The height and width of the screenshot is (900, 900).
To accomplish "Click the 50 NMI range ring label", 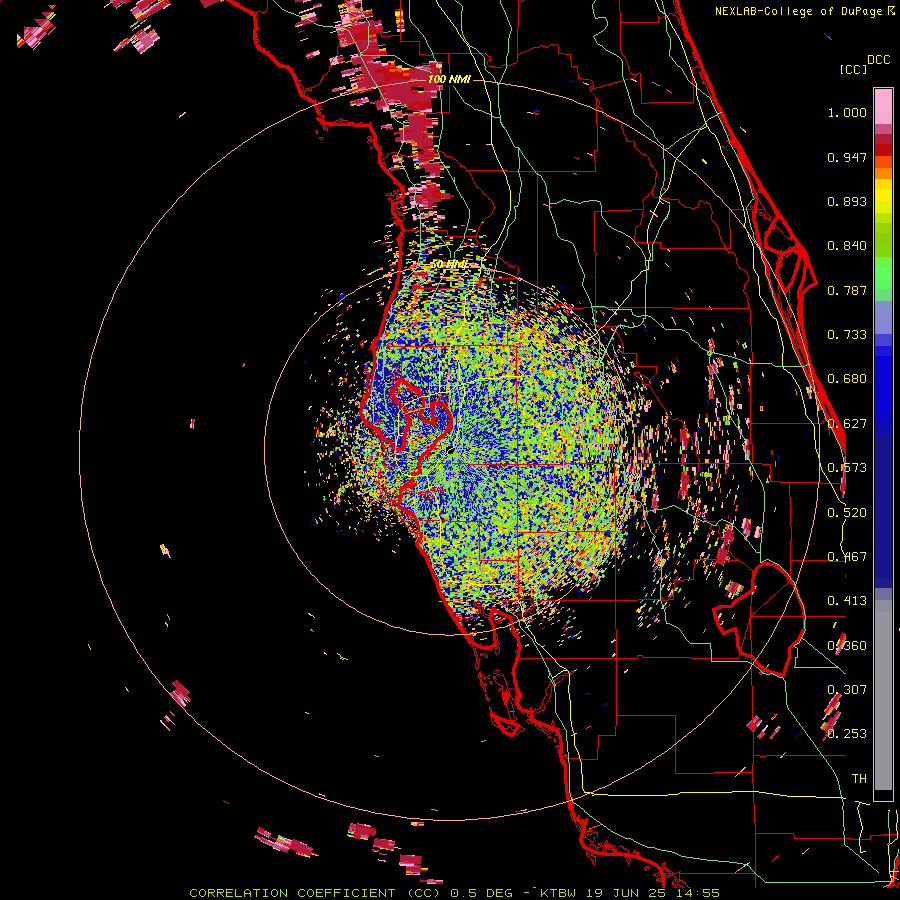I will [x=448, y=265].
